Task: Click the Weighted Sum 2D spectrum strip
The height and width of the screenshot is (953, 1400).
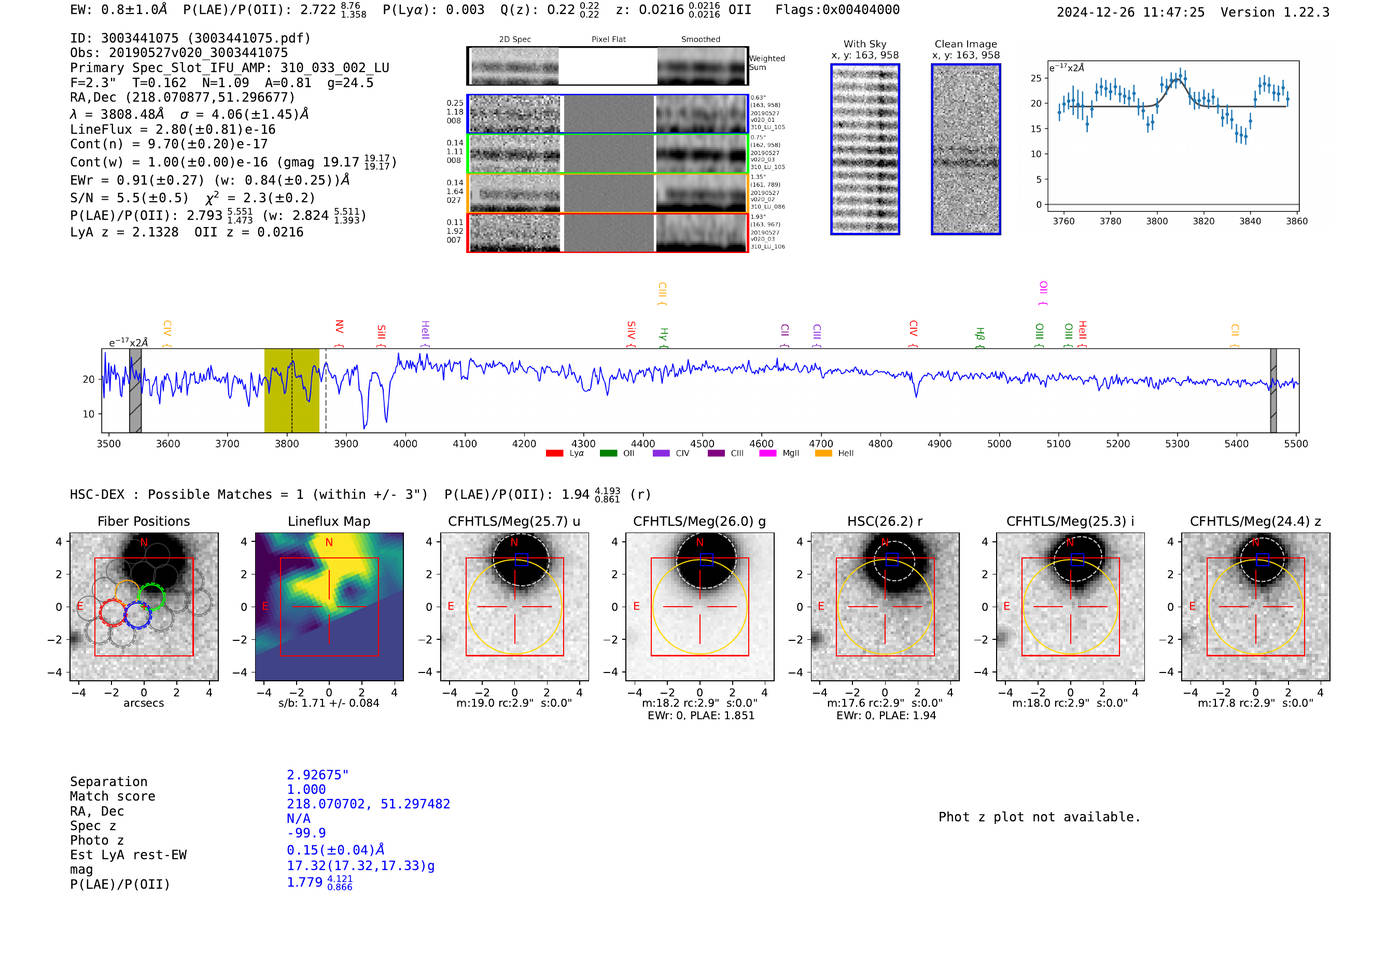Action: point(608,66)
